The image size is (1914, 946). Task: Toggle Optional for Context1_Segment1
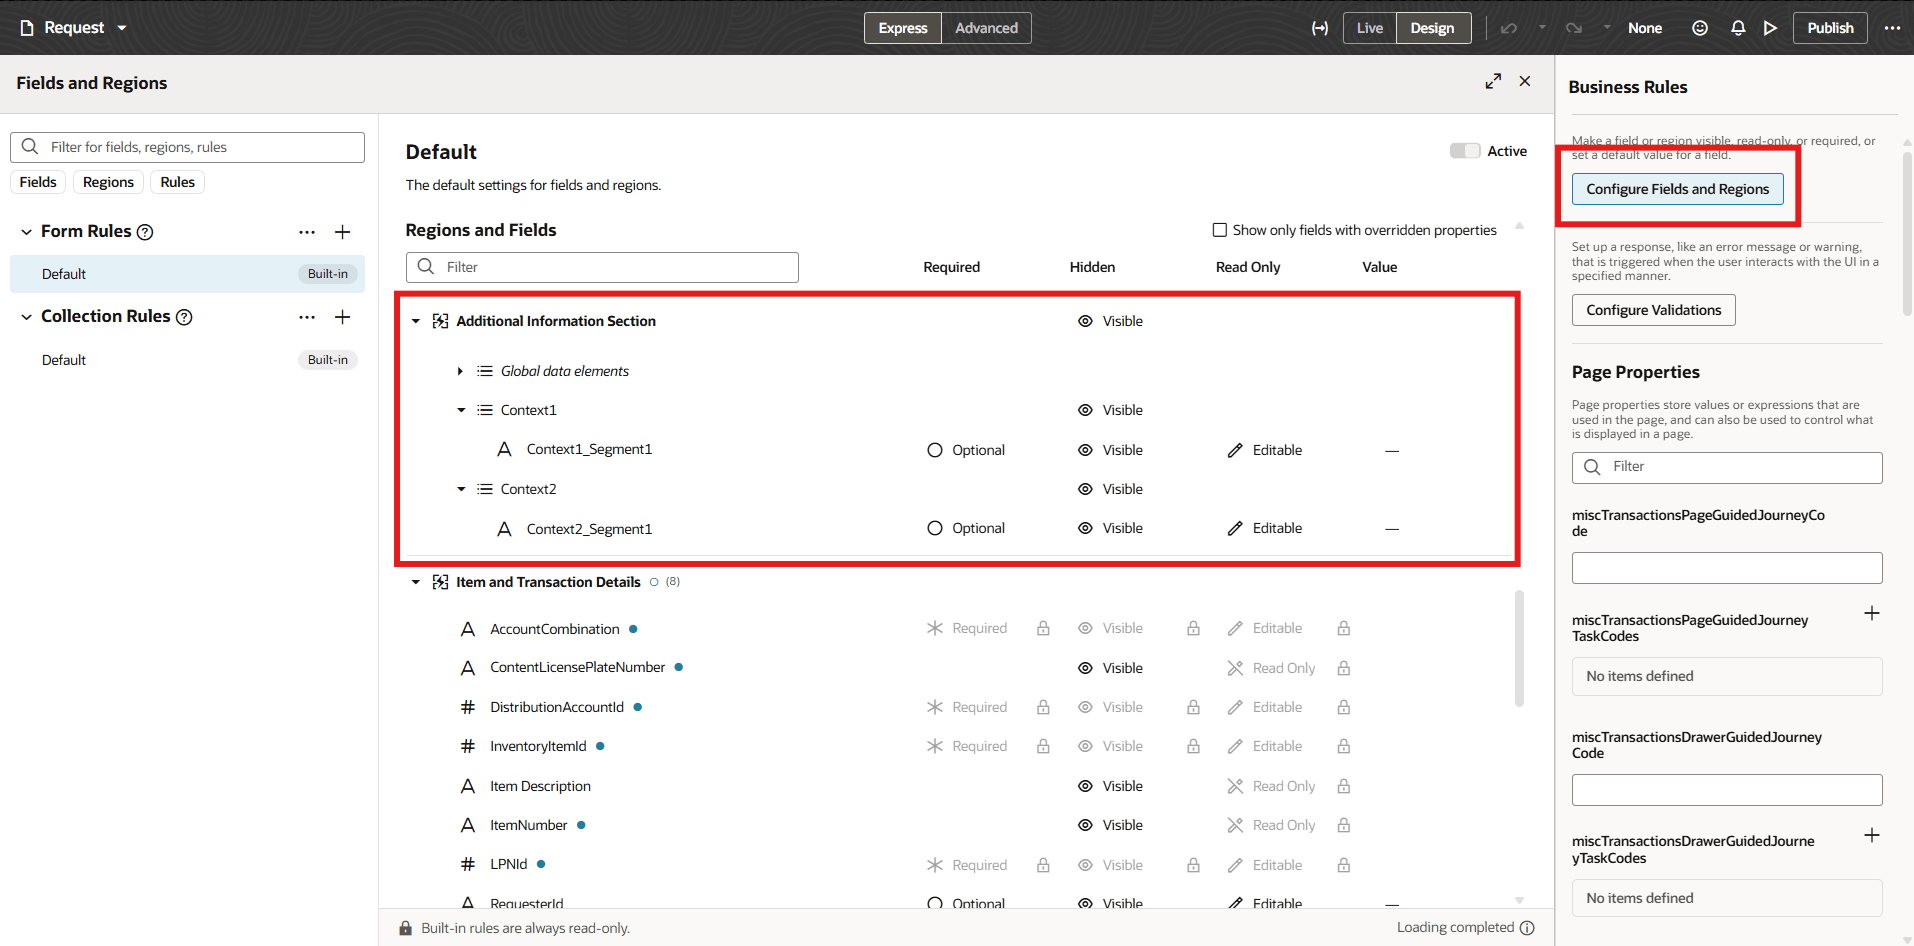click(935, 450)
